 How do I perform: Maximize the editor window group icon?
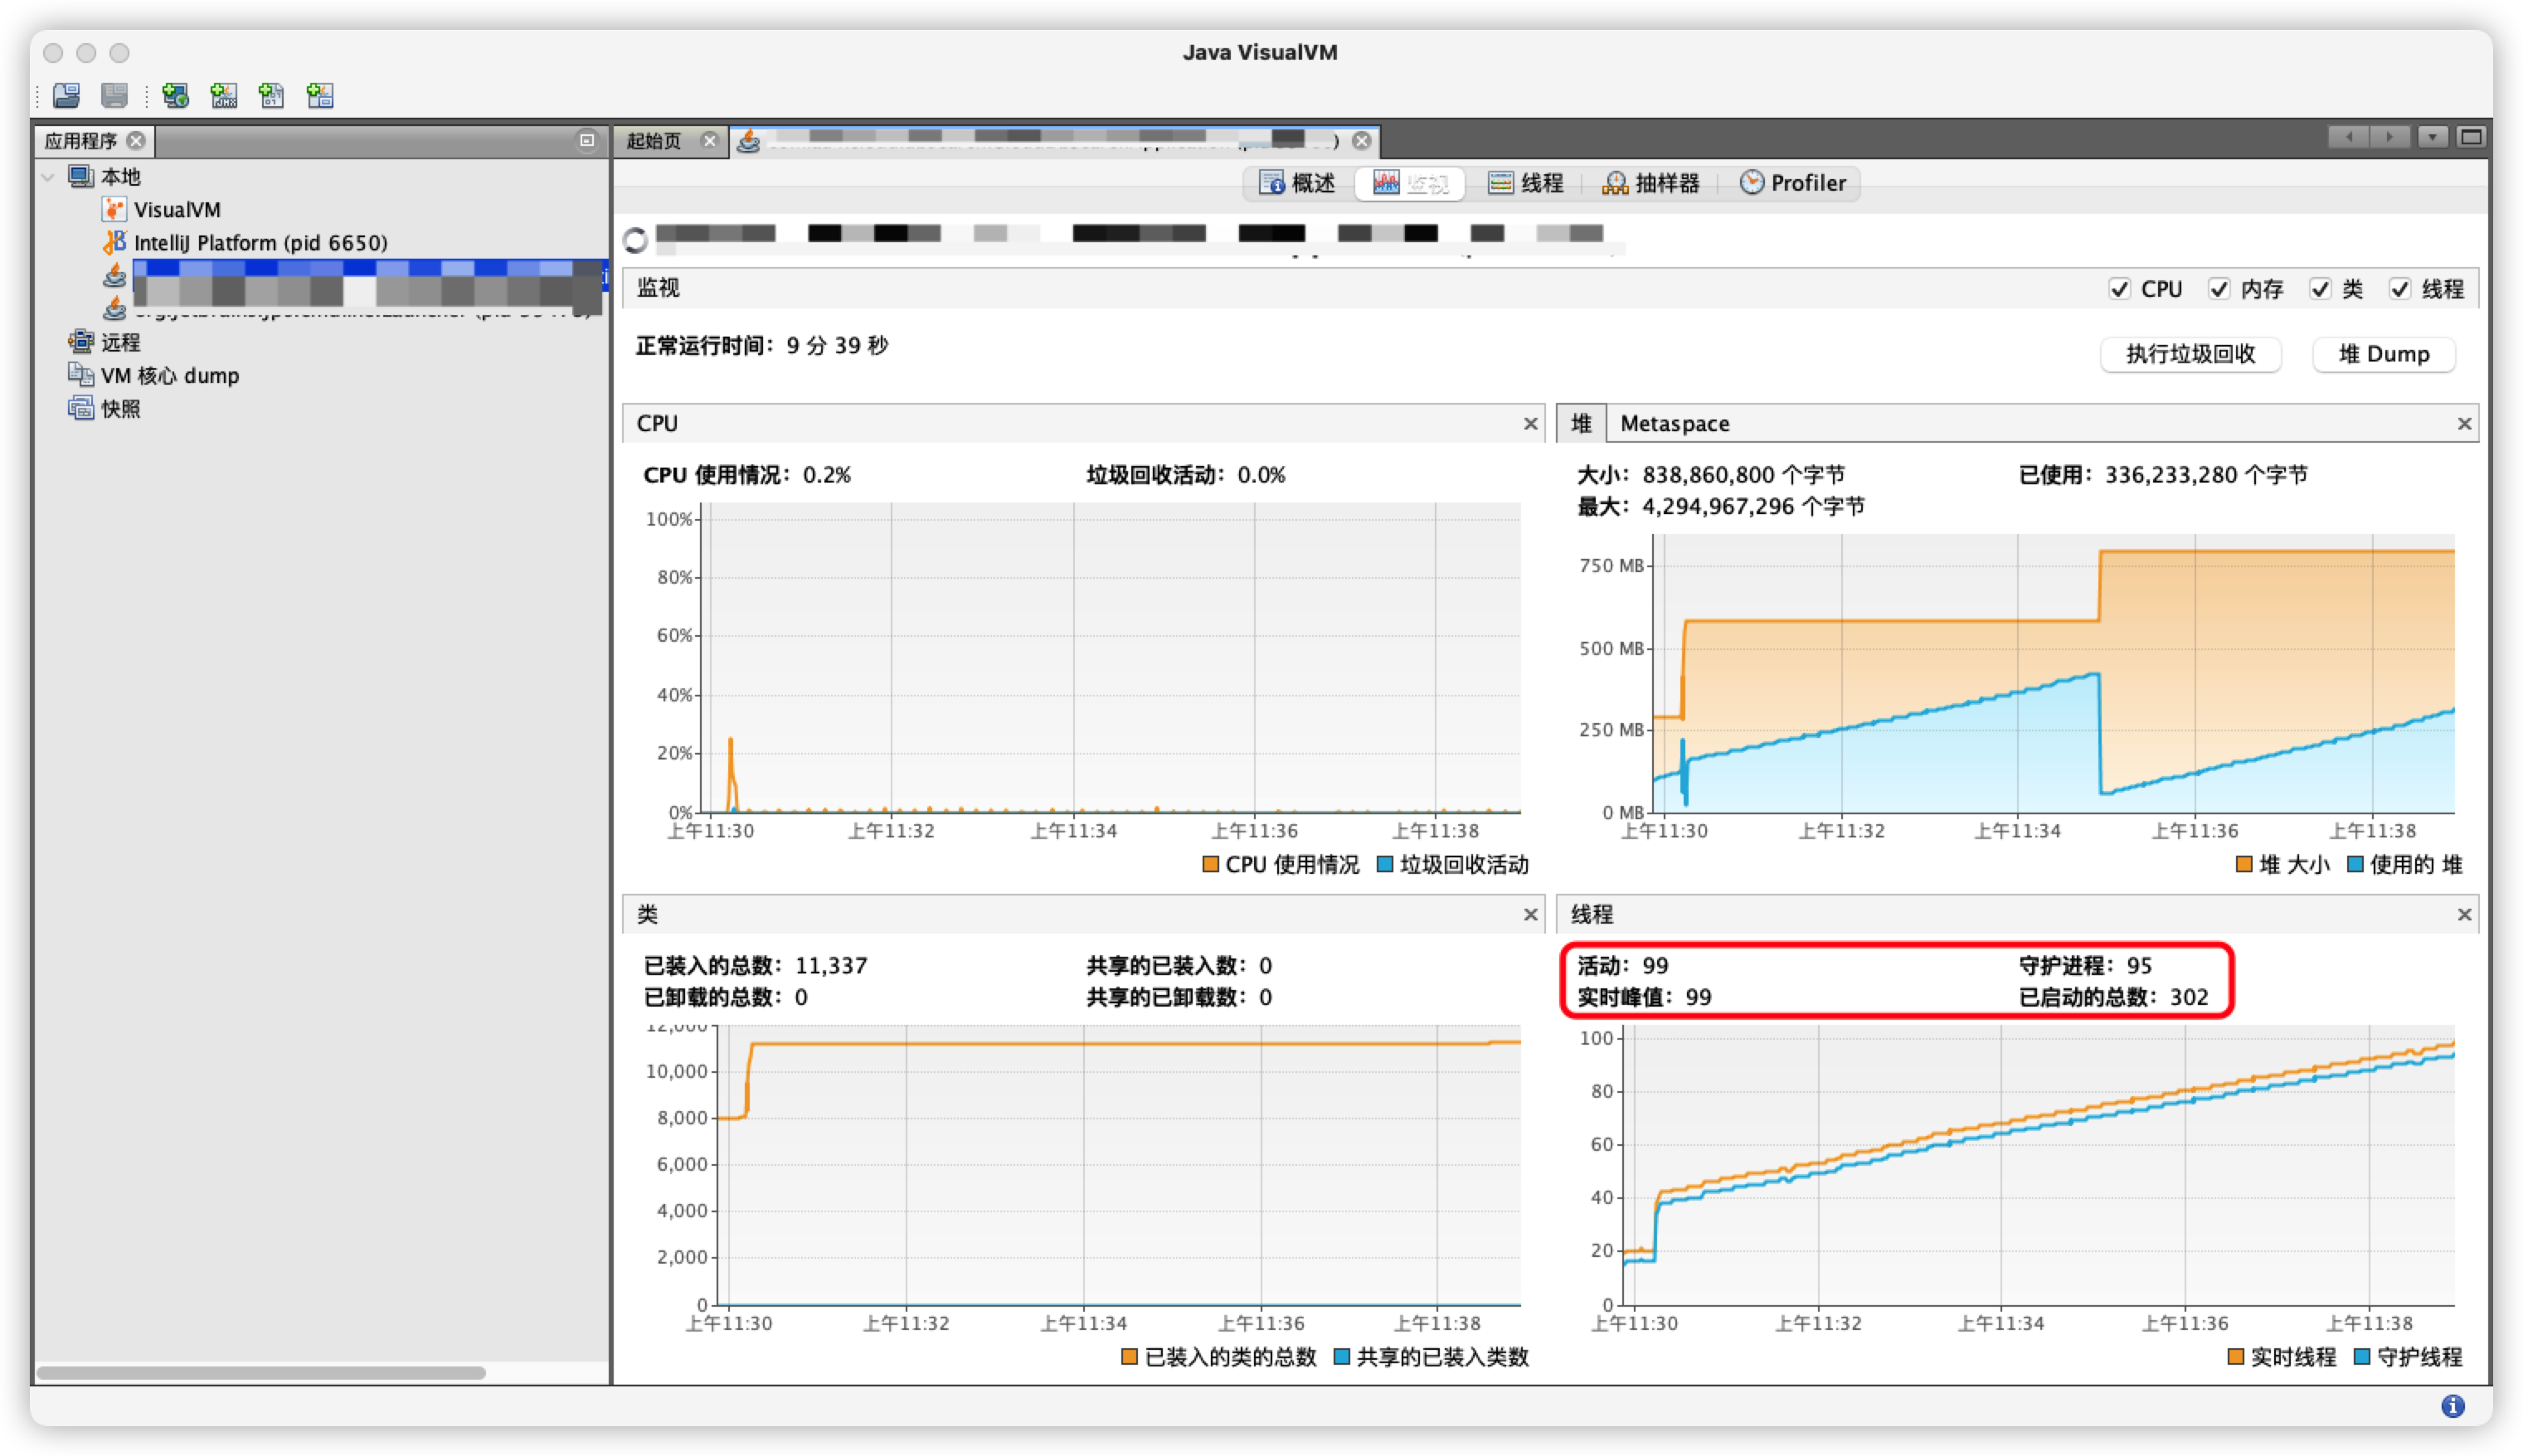point(2471,137)
